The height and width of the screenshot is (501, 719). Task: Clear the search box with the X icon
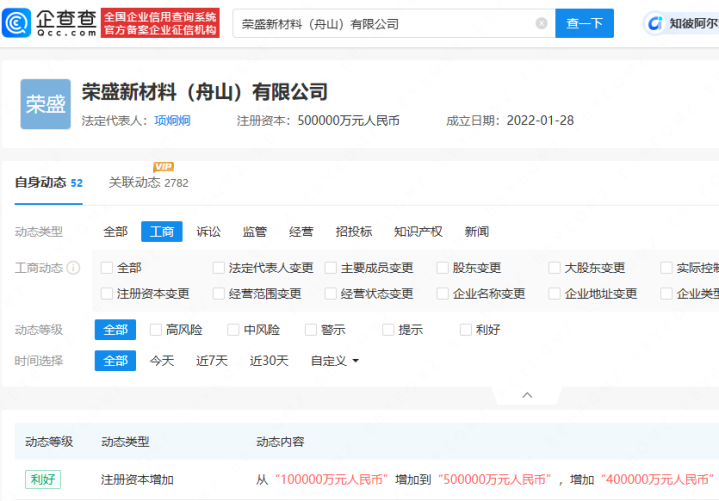(542, 23)
